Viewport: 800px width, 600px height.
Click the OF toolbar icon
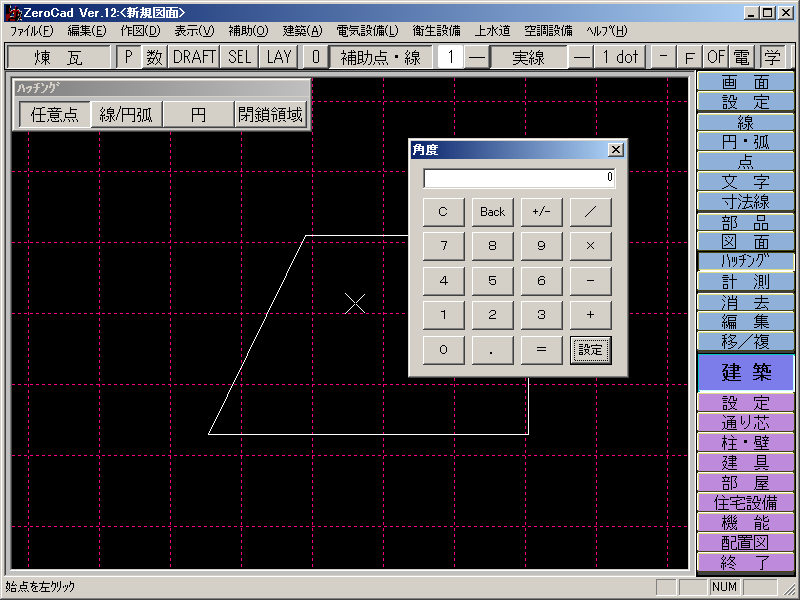coord(716,57)
